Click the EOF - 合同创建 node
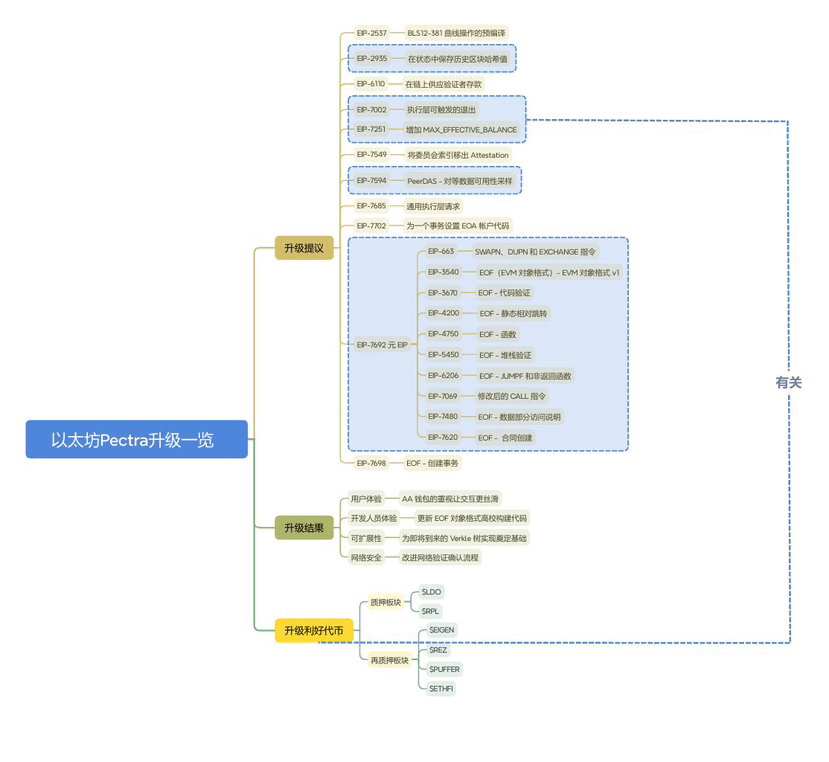Screen dimensions: 829x762 tap(505, 437)
